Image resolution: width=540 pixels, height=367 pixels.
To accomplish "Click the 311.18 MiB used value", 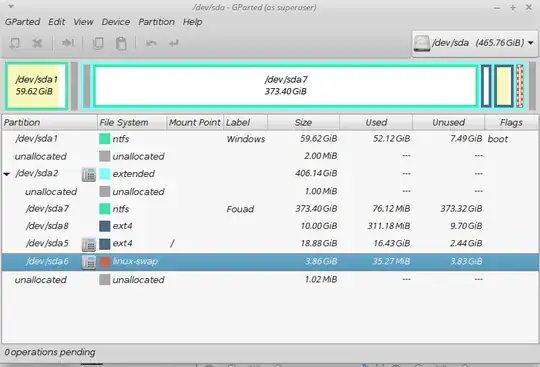I will point(389,226).
